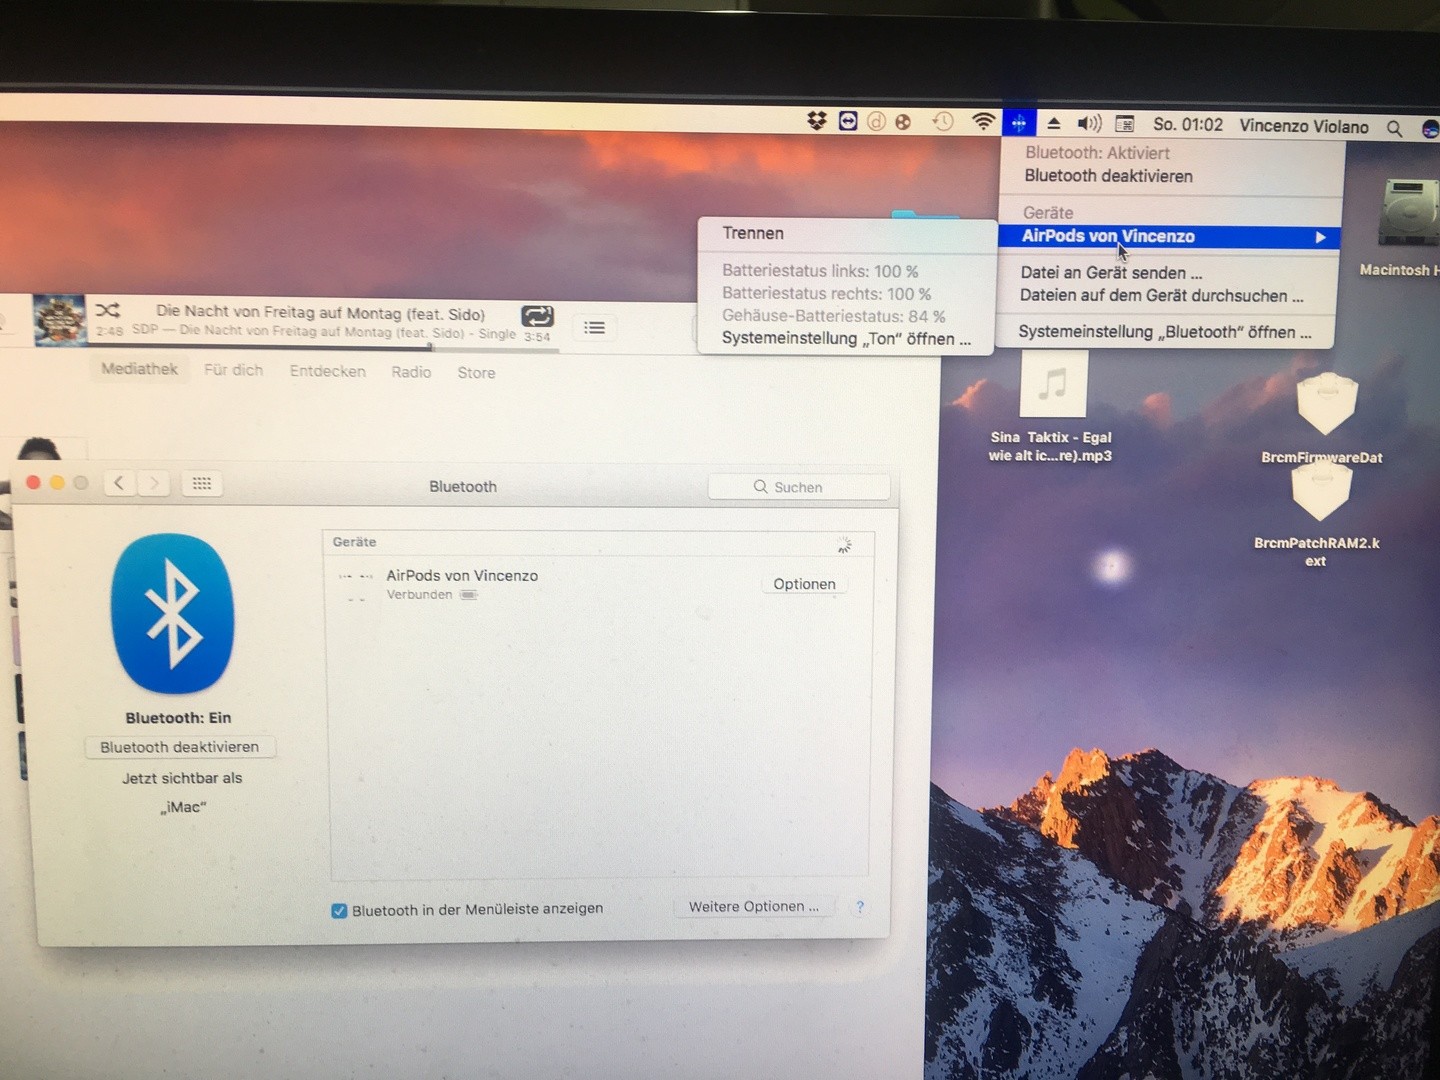Open the Dropbox menu bar icon
Viewport: 1440px width, 1080px height.
tap(817, 121)
